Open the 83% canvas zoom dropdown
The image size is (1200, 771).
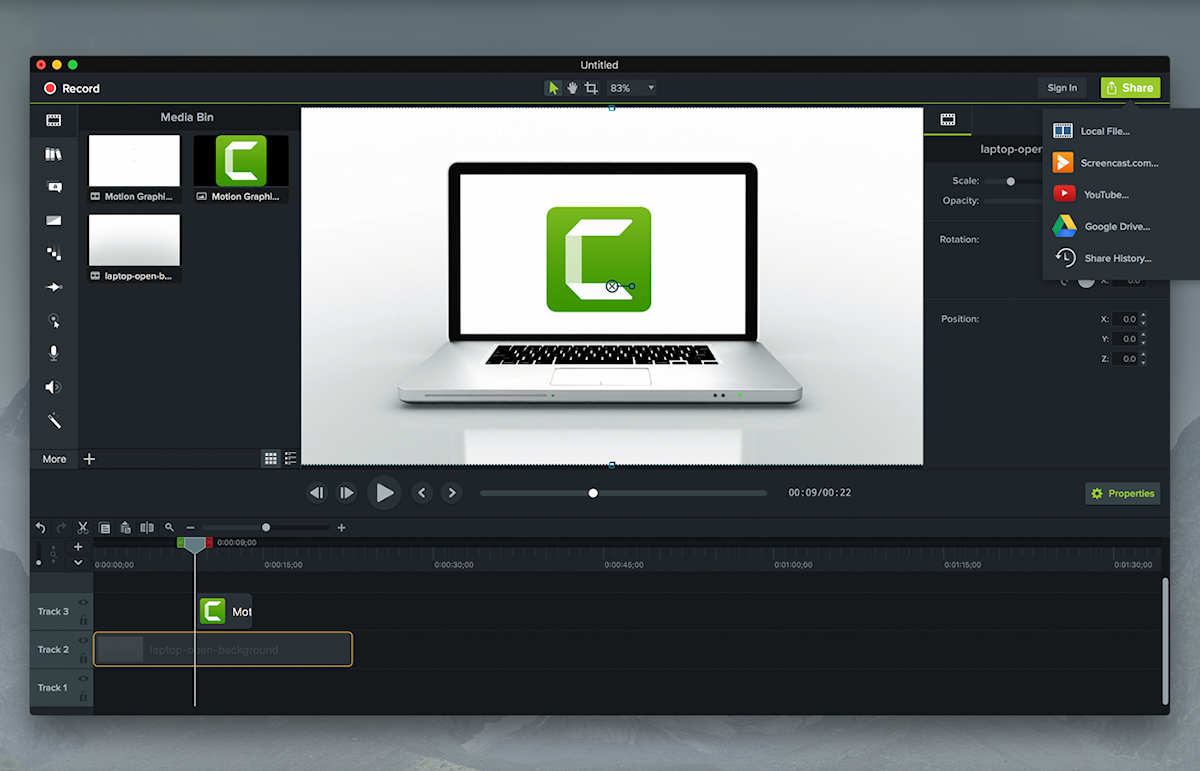[632, 88]
